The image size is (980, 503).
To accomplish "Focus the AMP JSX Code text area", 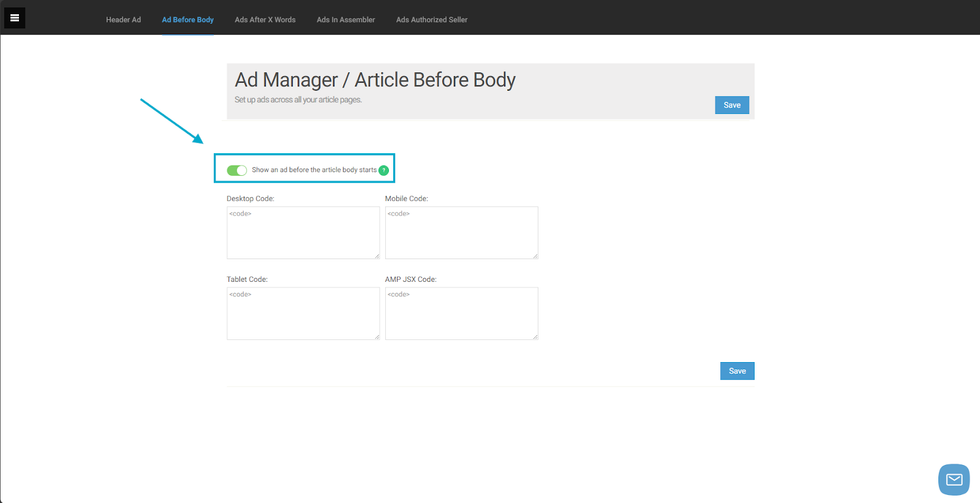I will tap(461, 313).
